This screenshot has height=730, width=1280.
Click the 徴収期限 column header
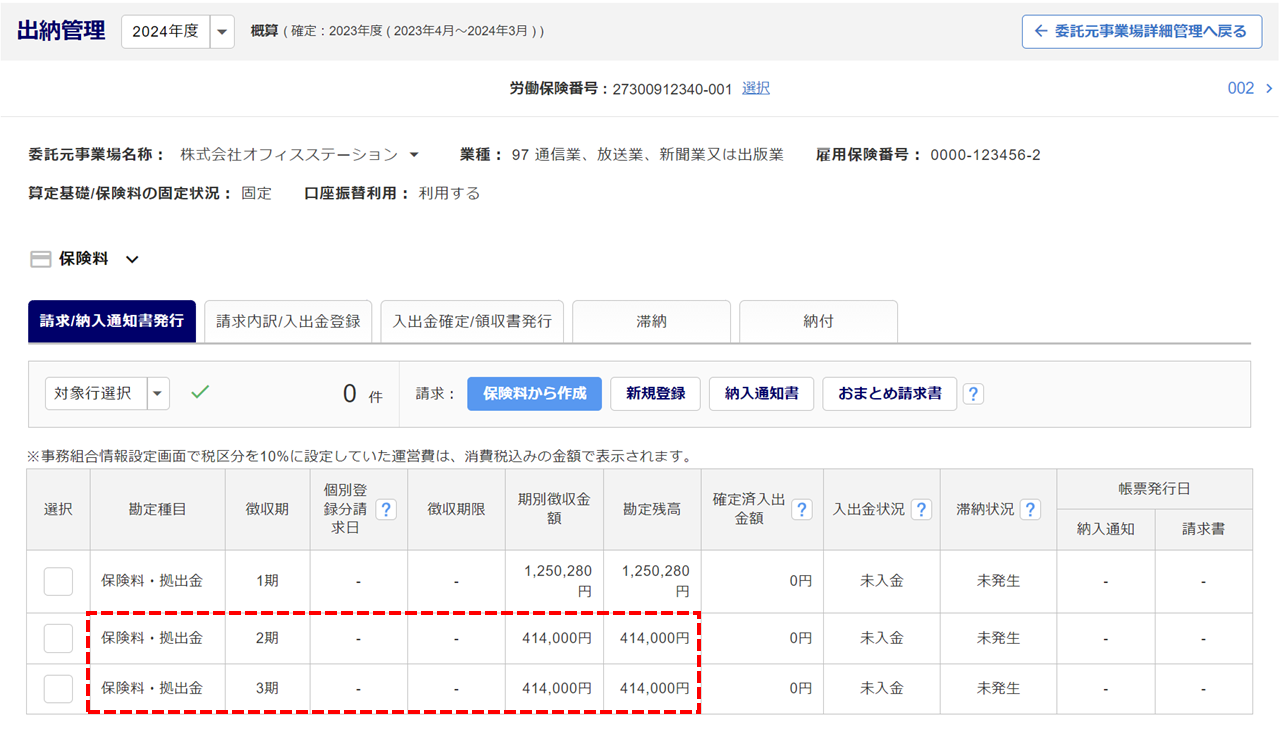click(456, 509)
